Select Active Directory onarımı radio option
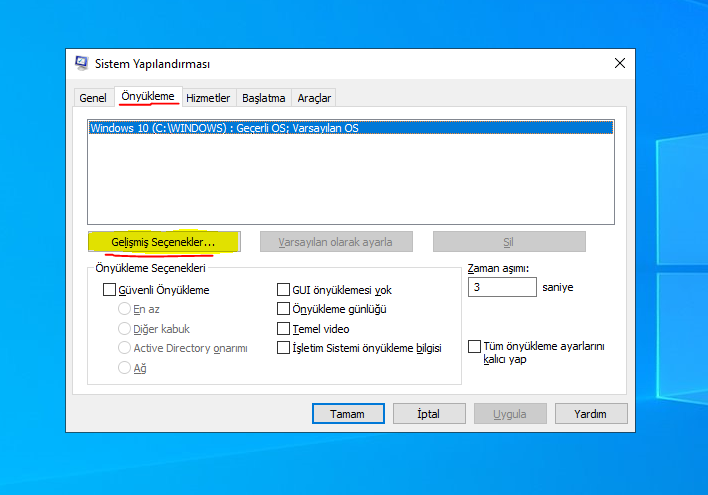Screen dimensions: 708x495 124,348
